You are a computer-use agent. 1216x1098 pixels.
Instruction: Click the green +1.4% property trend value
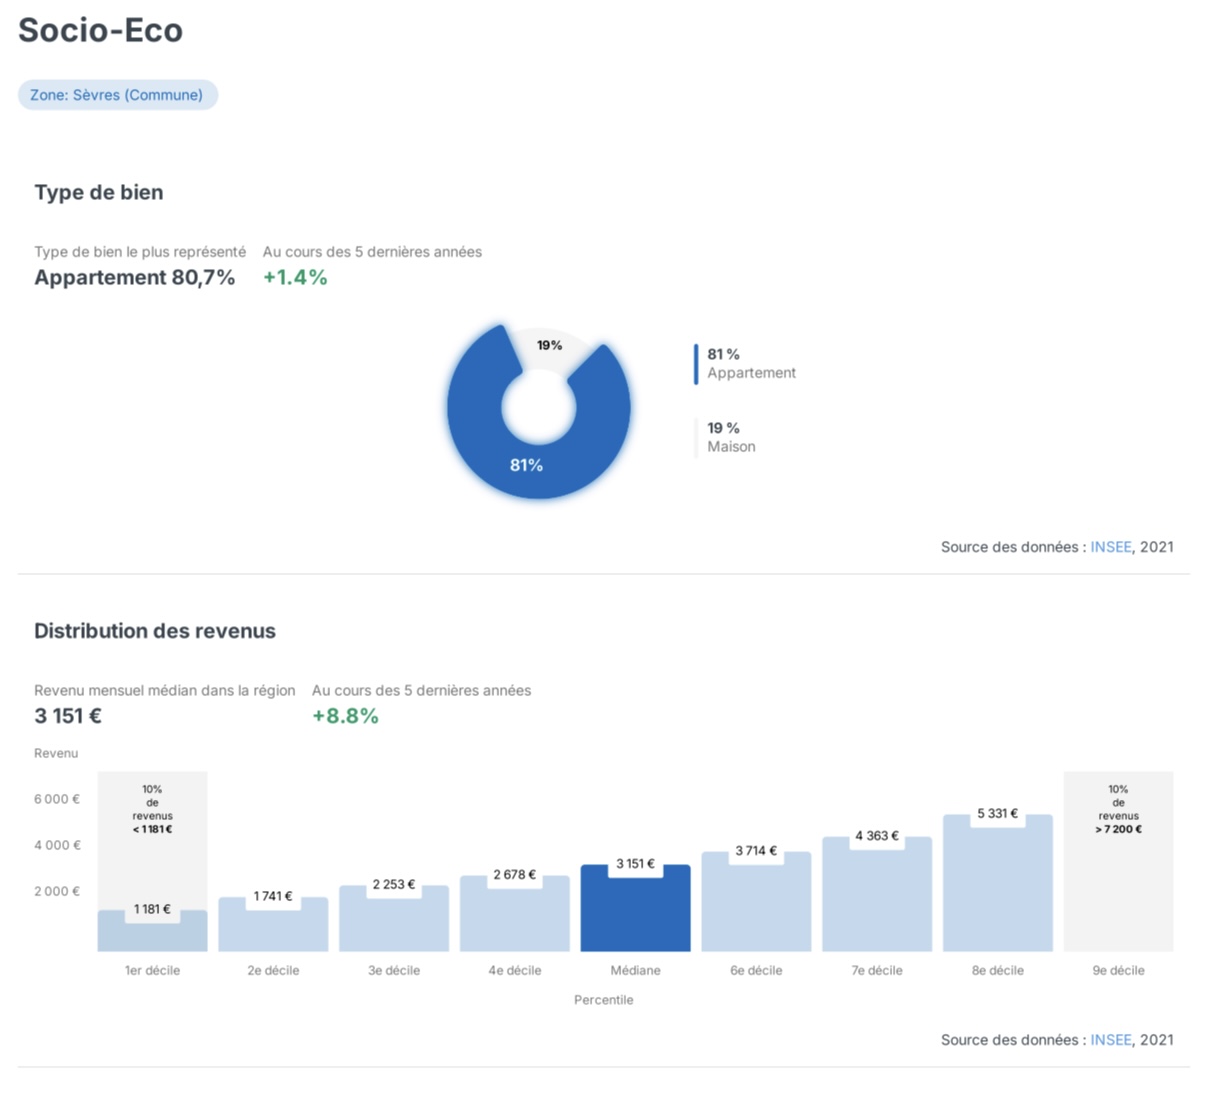pos(295,278)
